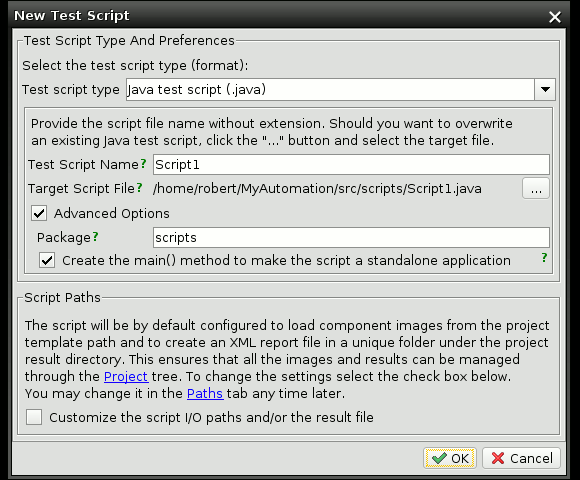The height and width of the screenshot is (480, 580).
Task: Open the Test script type dropdown arrow
Action: (545, 89)
